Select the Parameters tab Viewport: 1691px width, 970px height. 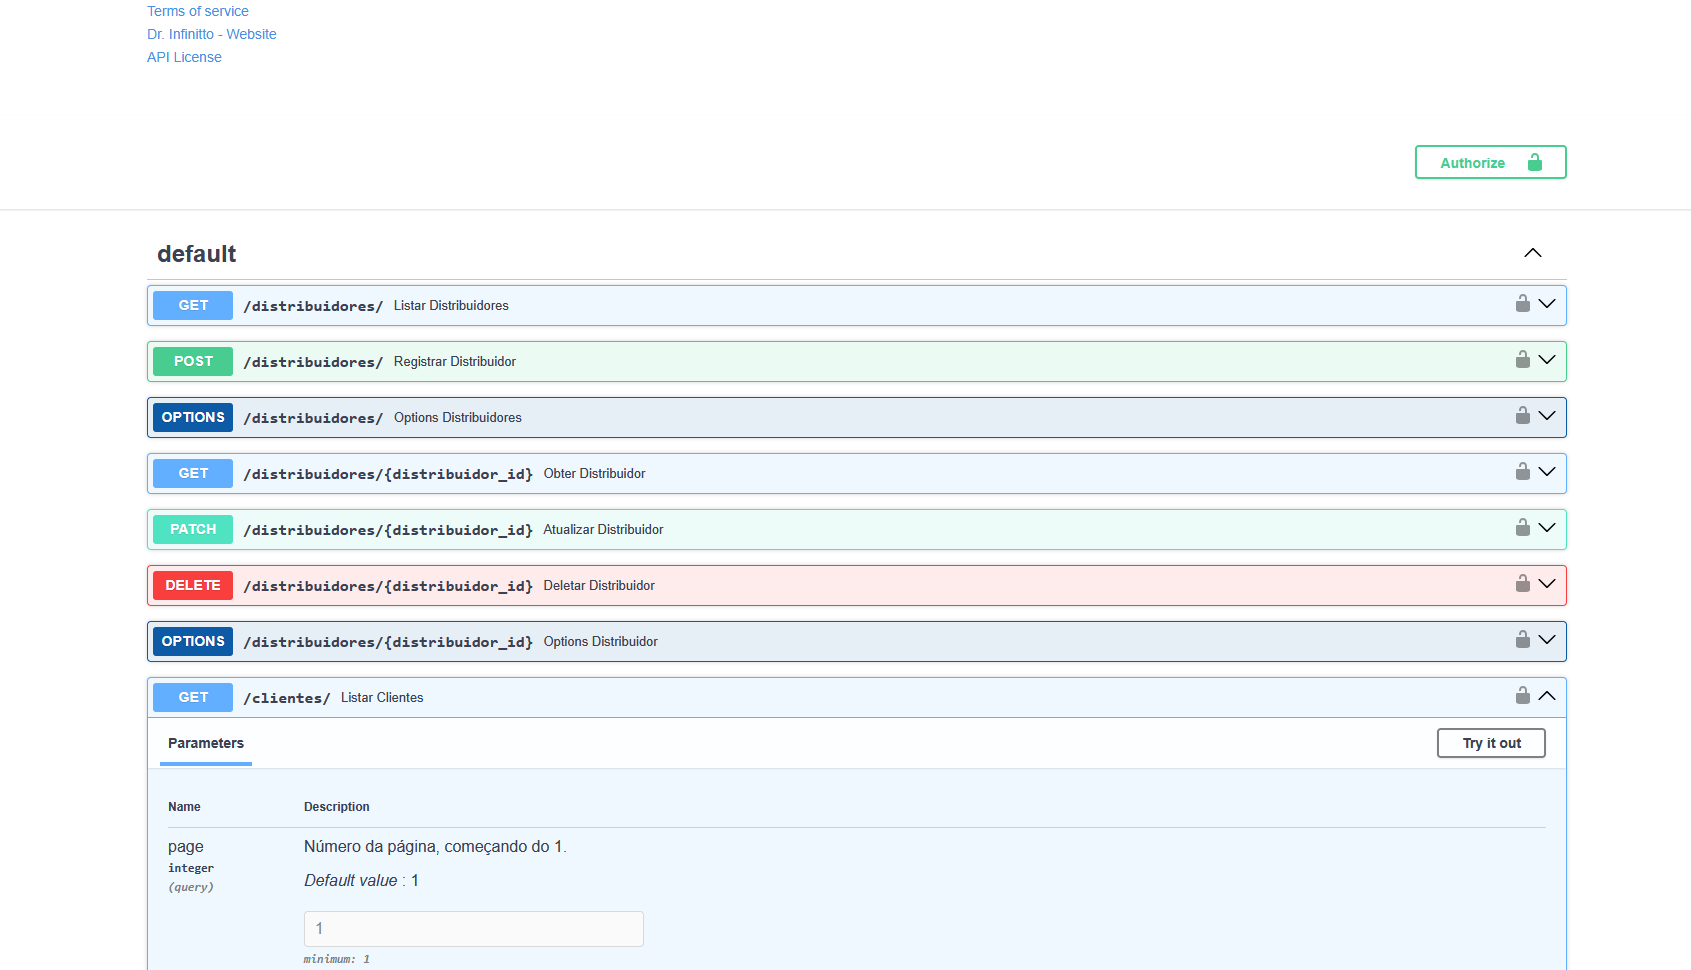[205, 743]
